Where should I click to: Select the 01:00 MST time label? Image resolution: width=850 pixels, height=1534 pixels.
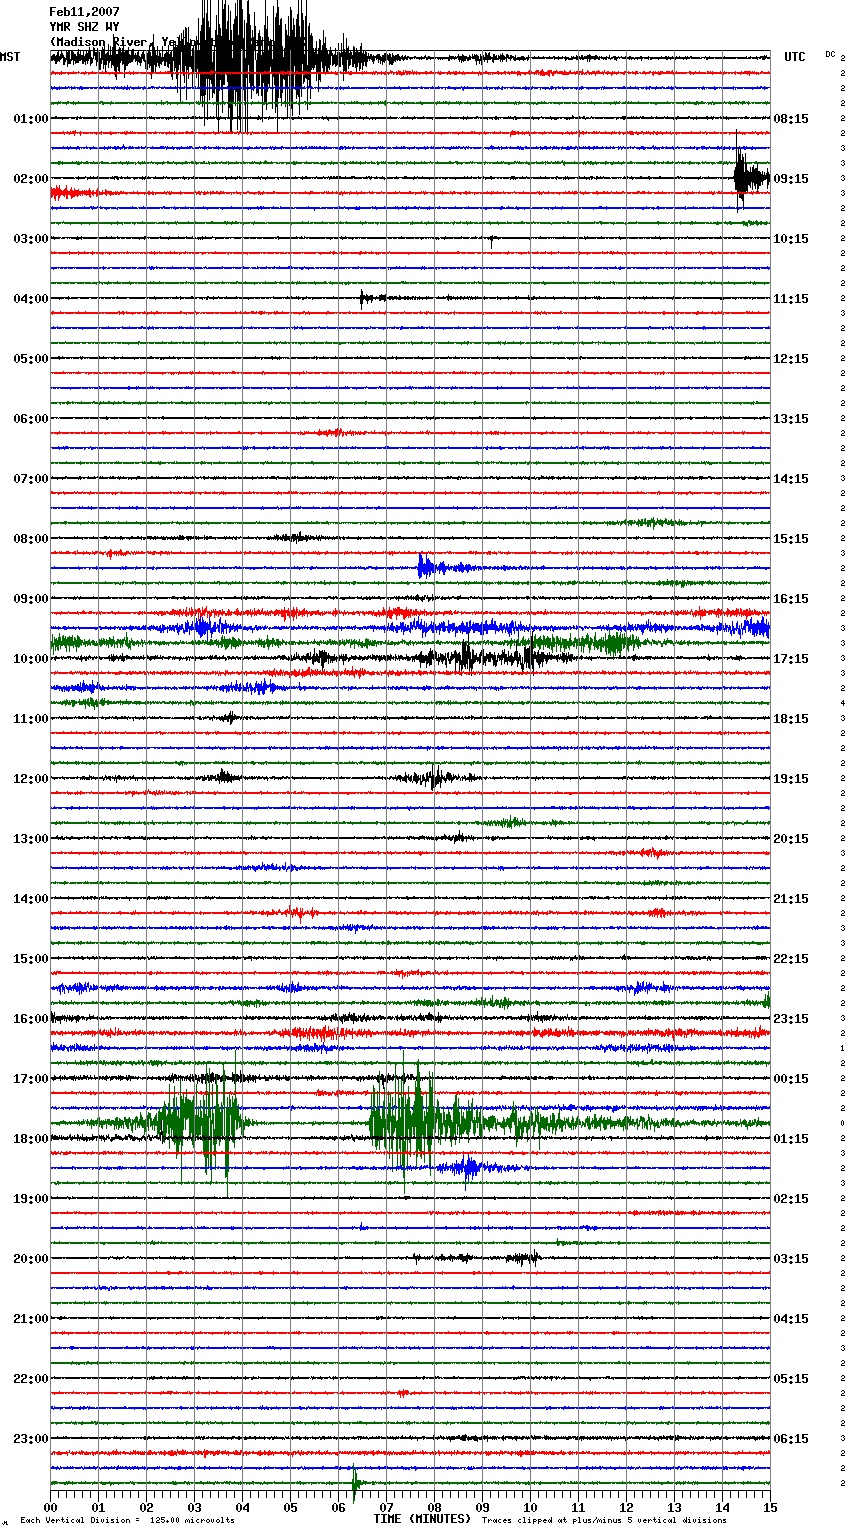[x=31, y=119]
